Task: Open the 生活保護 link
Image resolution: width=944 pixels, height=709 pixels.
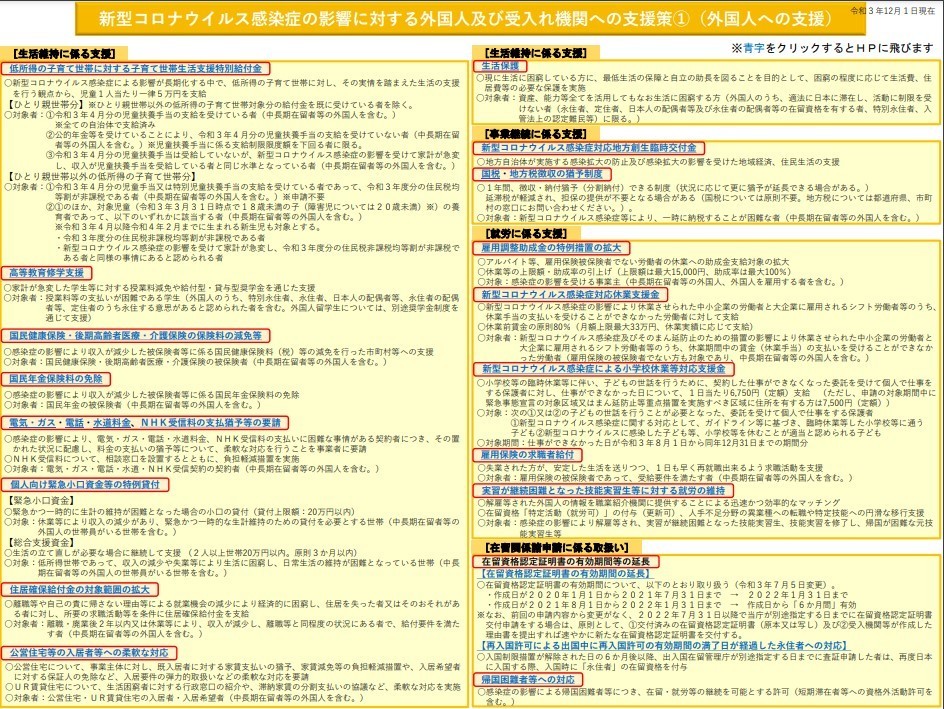Action: coord(500,66)
